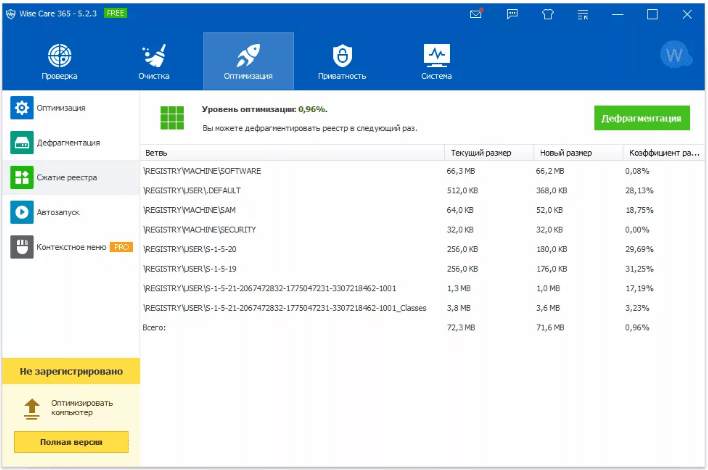
Task: Click Не зарегистрировано yellow banner
Action: 71,371
